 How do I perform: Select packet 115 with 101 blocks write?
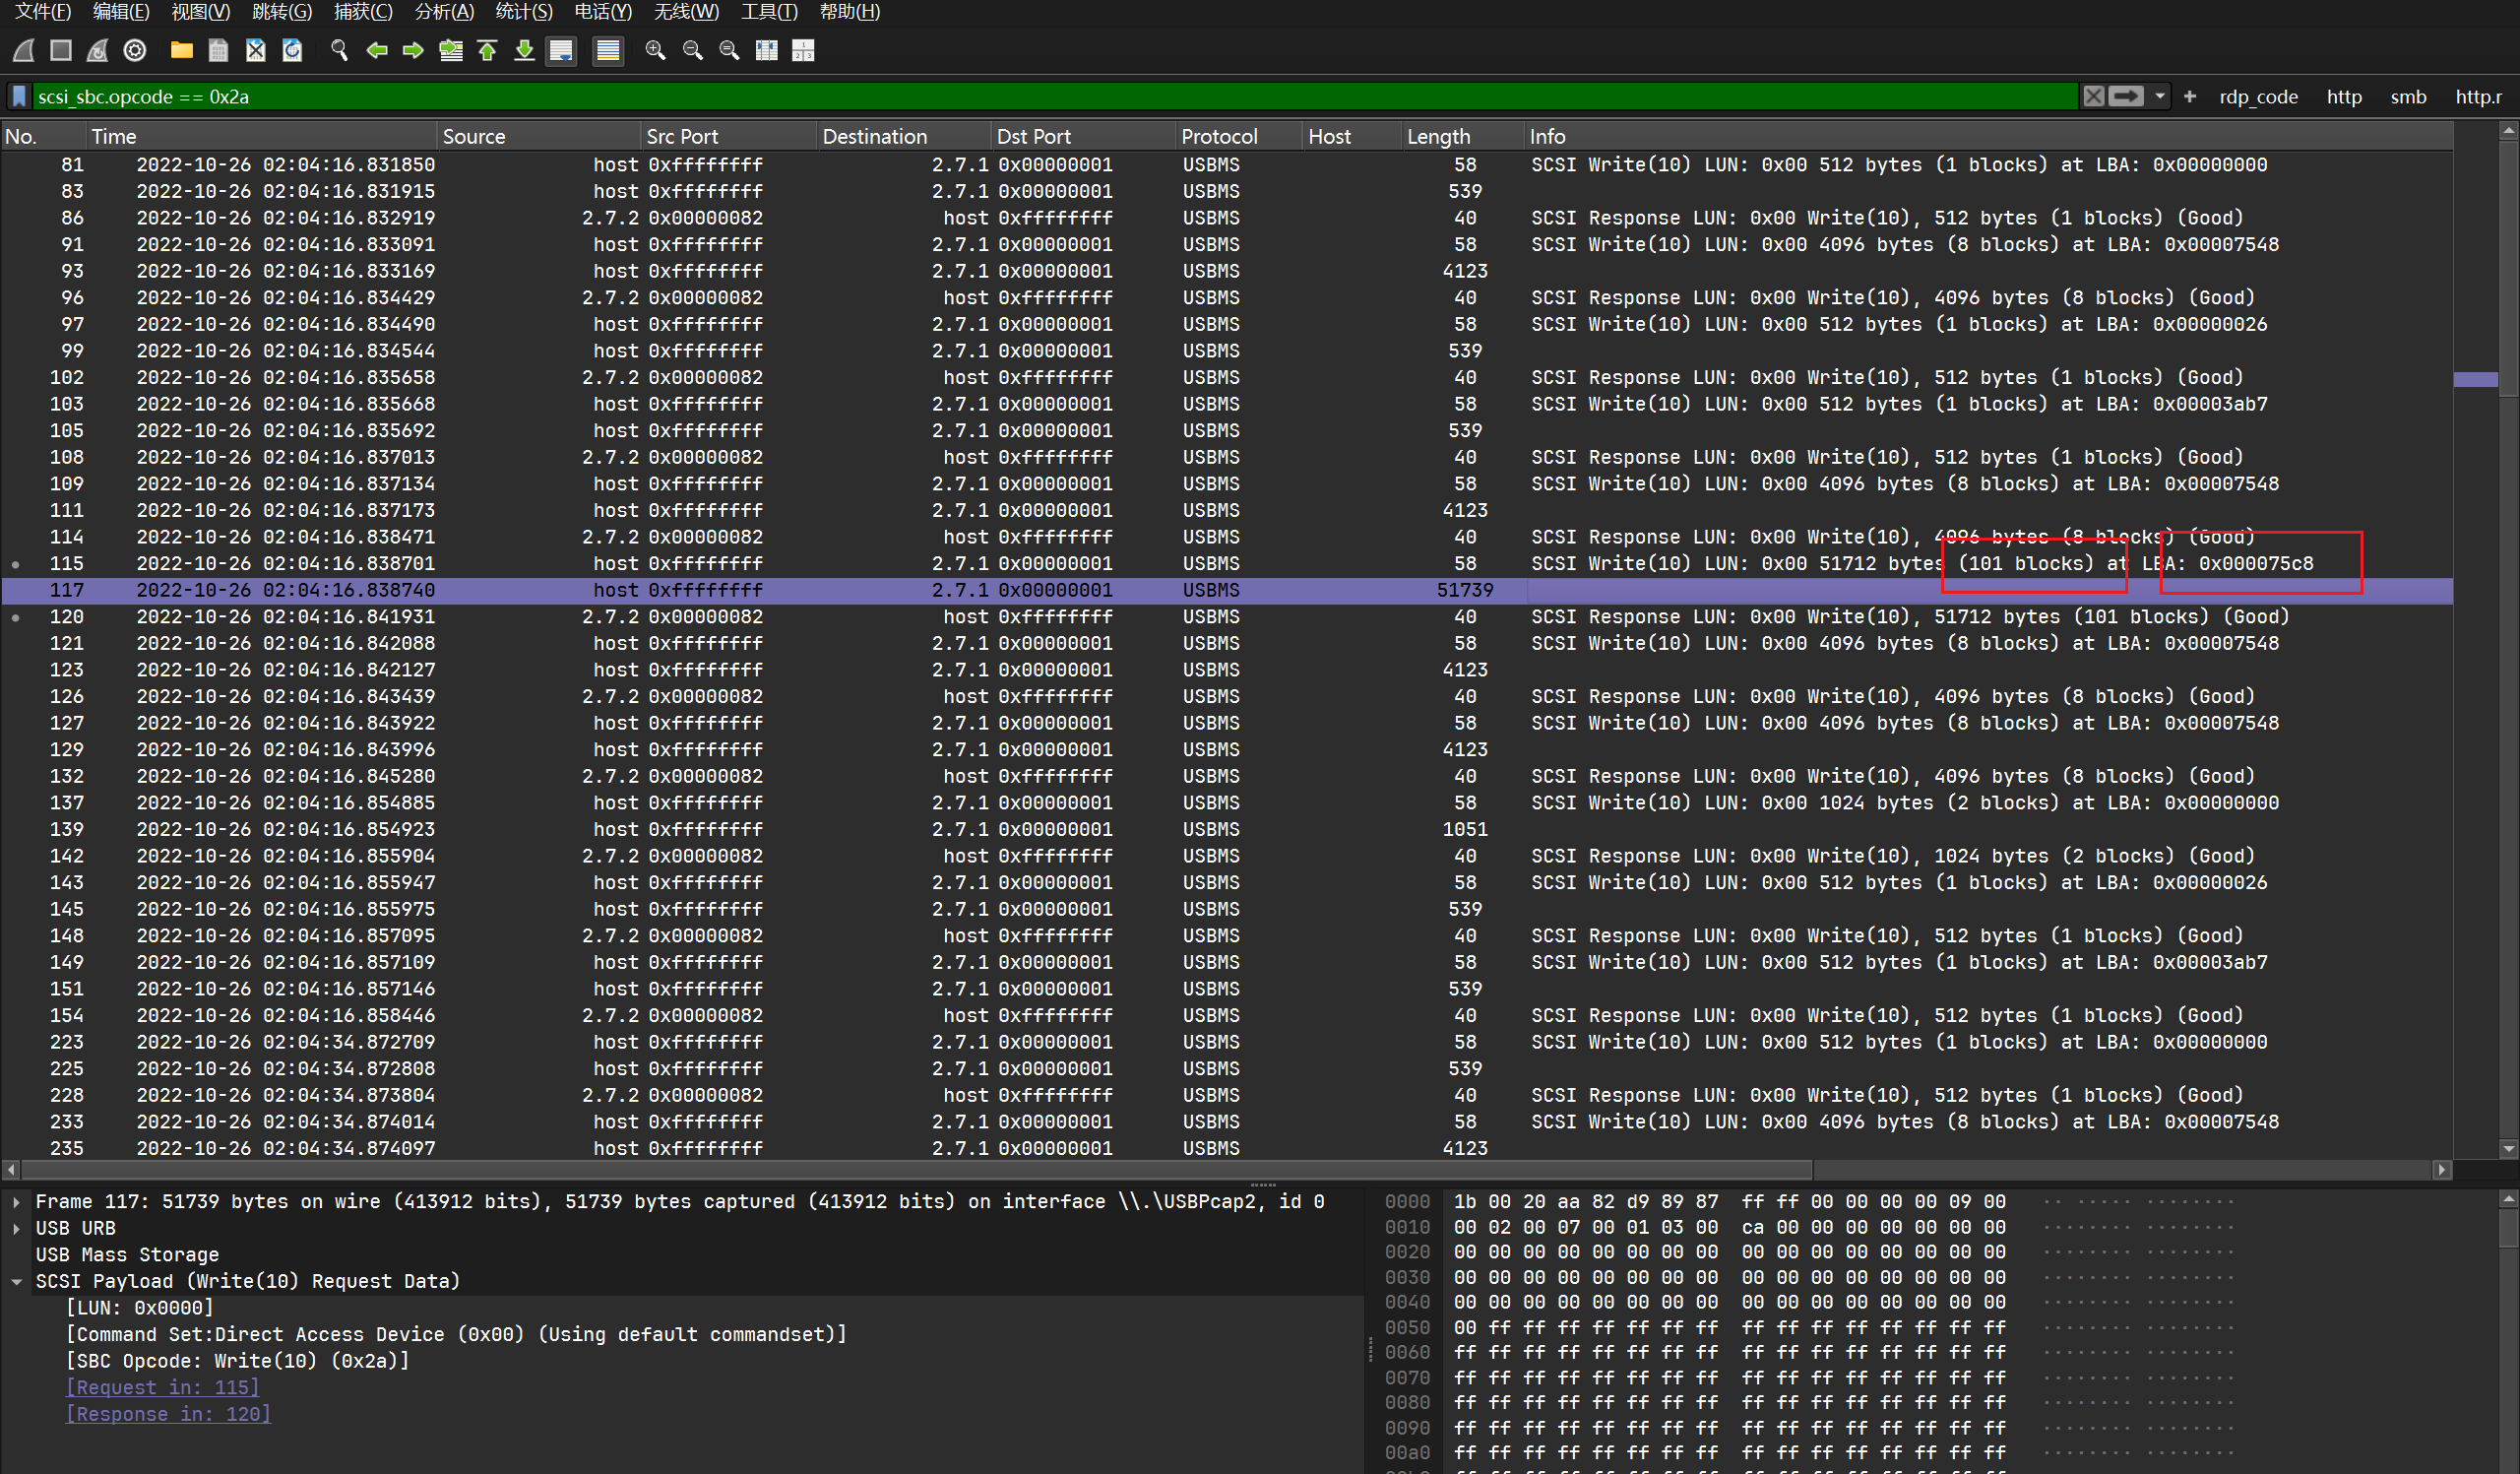[1227, 564]
